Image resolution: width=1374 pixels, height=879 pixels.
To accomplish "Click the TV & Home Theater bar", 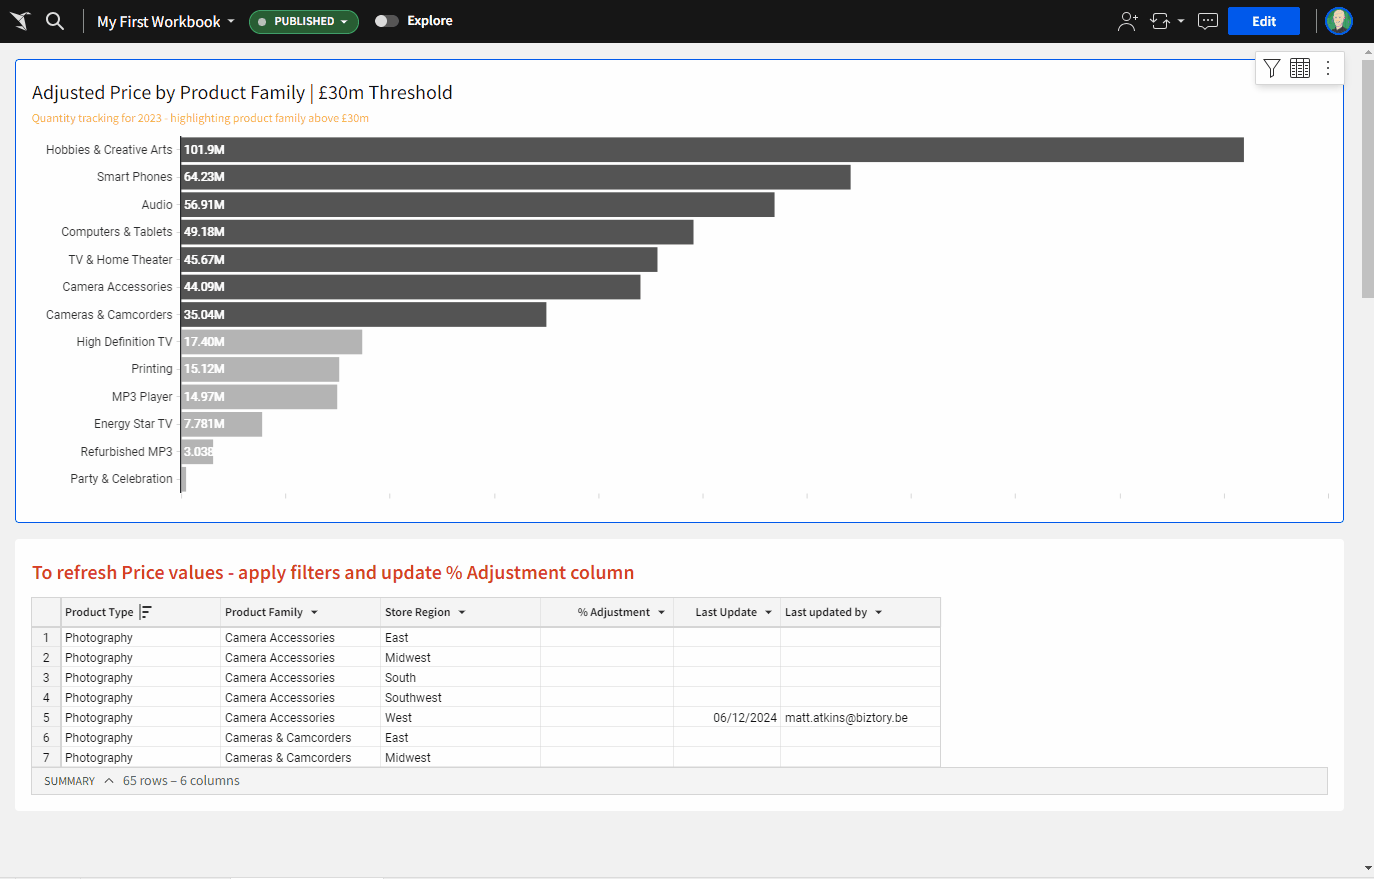I will pyautogui.click(x=419, y=260).
